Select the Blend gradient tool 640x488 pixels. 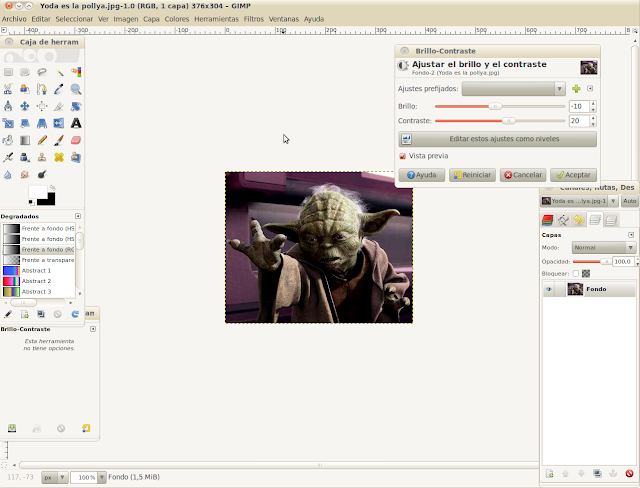tap(25, 140)
